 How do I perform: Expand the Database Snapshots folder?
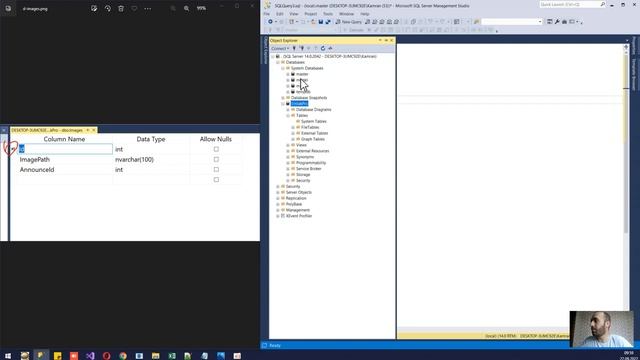tap(282, 98)
